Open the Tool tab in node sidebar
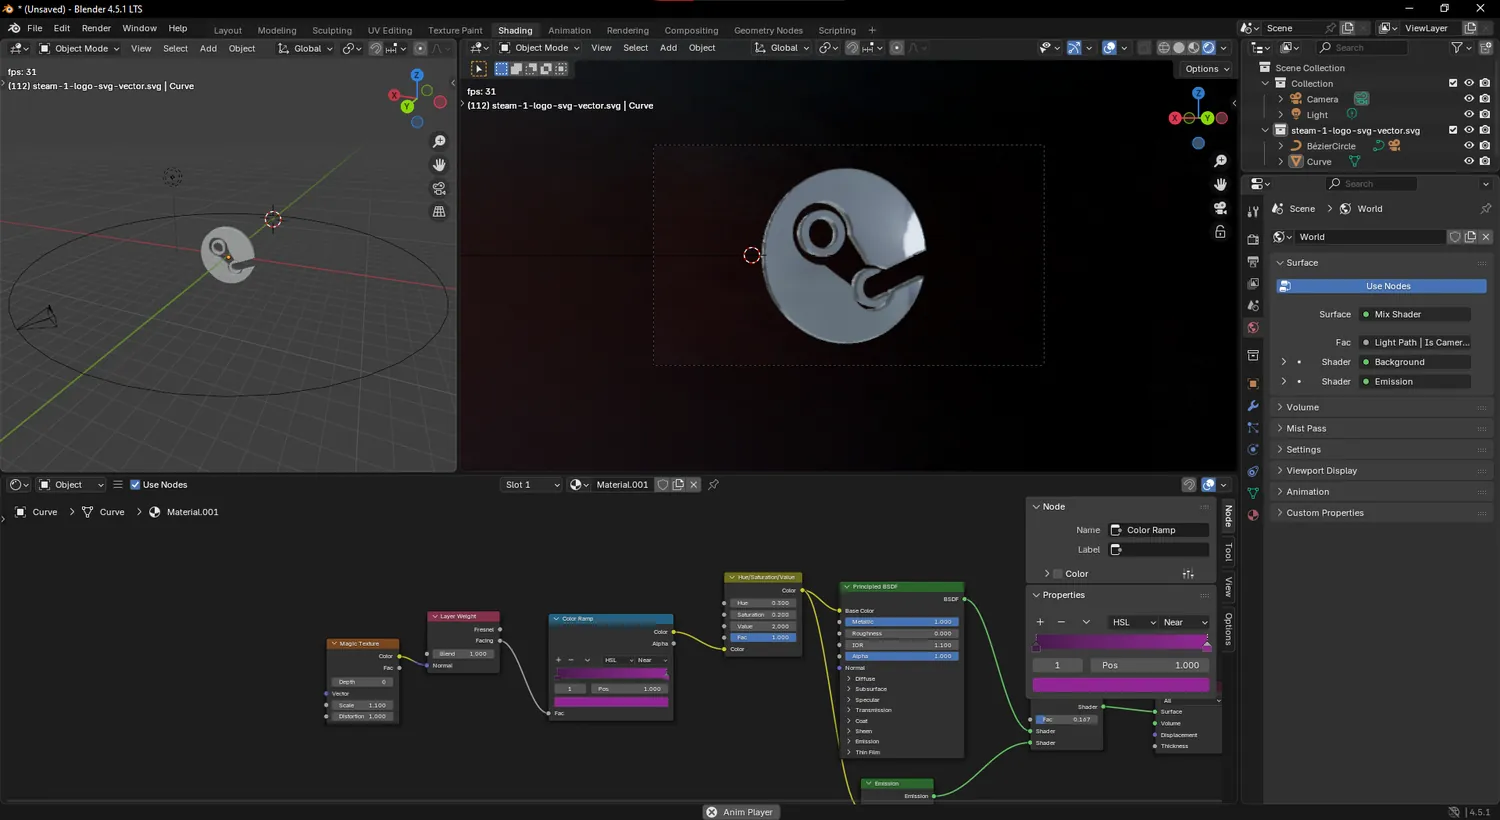1500x820 pixels. click(1229, 552)
